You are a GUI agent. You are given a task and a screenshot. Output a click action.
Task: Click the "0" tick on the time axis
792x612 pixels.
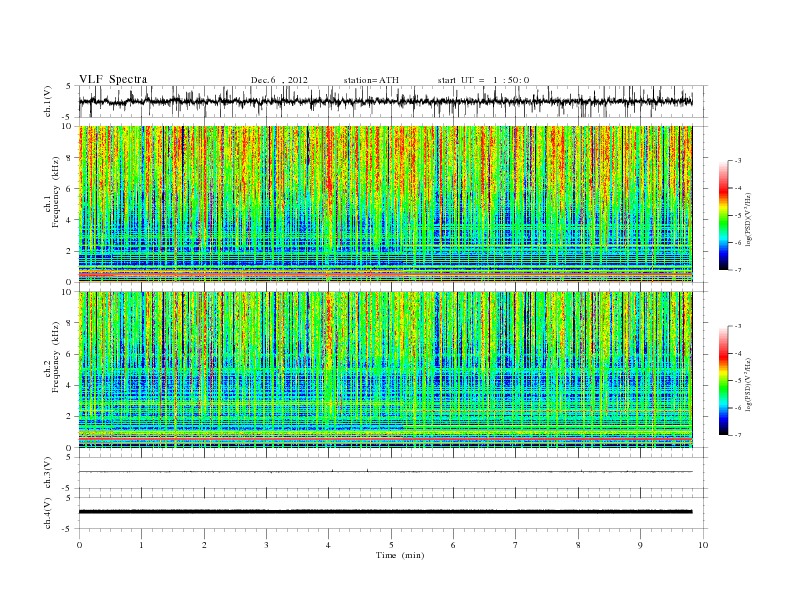(79, 545)
